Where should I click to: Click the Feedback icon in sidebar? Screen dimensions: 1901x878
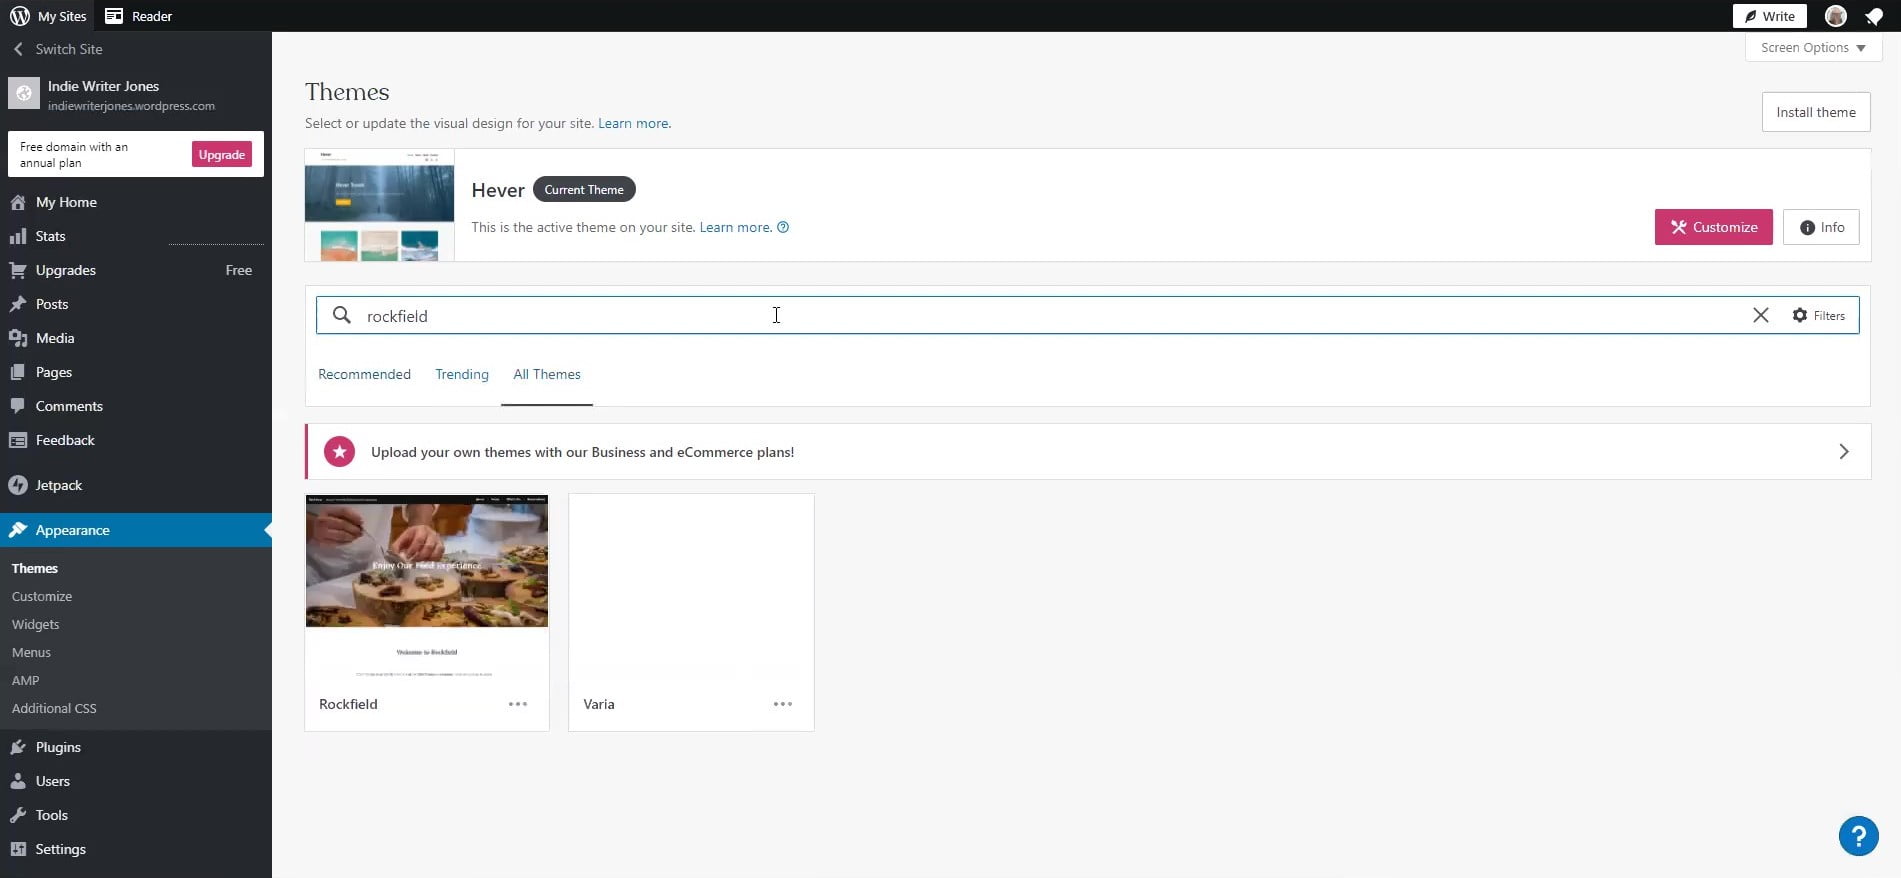18,440
